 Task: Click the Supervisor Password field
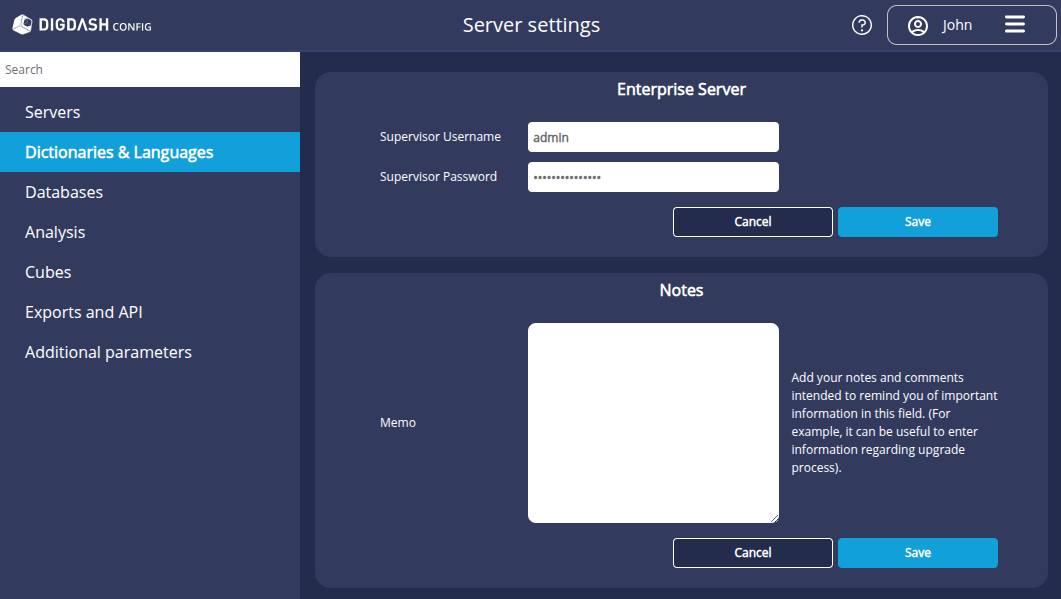tap(653, 177)
